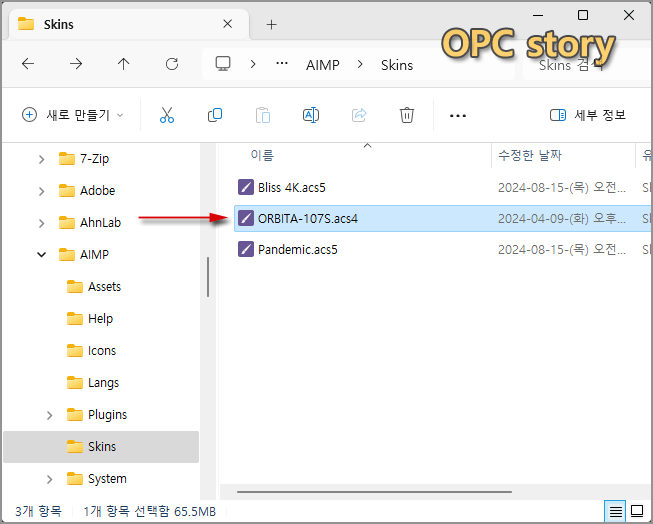Collapse the AIMP folder chevron

[41, 255]
